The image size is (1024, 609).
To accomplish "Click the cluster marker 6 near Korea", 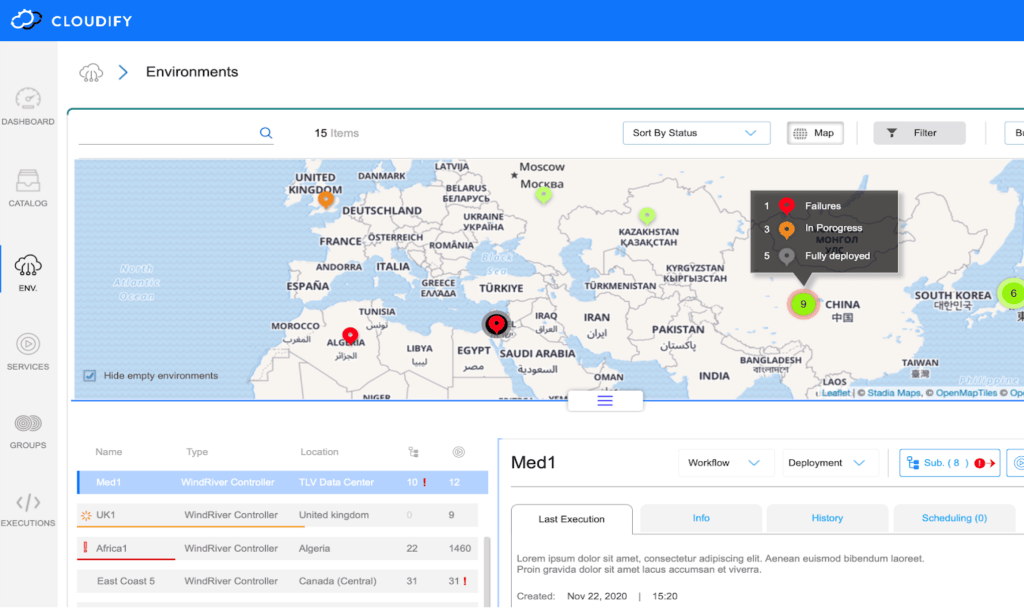I will (x=1012, y=294).
